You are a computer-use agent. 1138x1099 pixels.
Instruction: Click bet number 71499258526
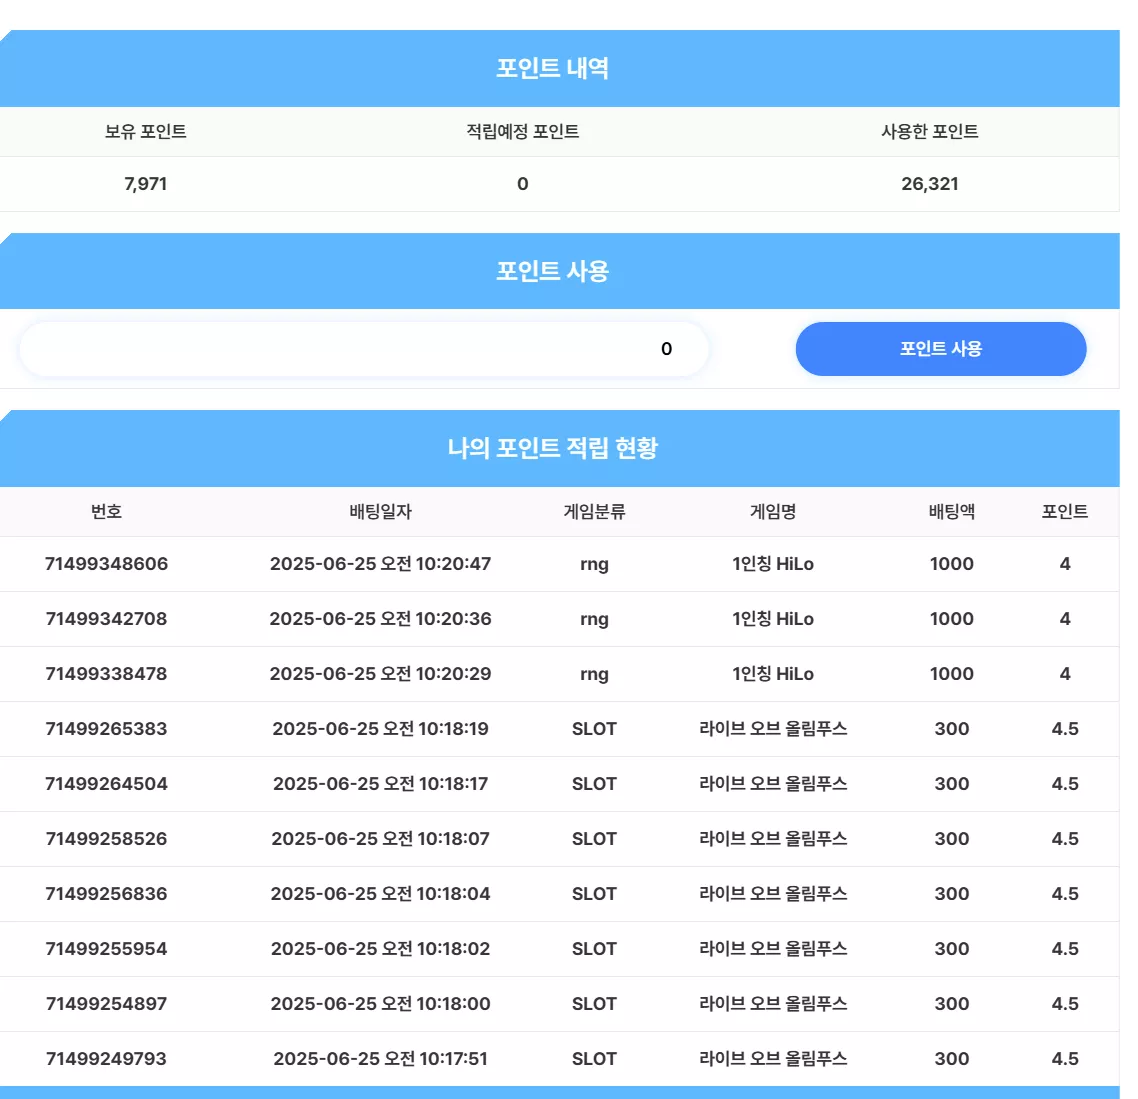(107, 839)
